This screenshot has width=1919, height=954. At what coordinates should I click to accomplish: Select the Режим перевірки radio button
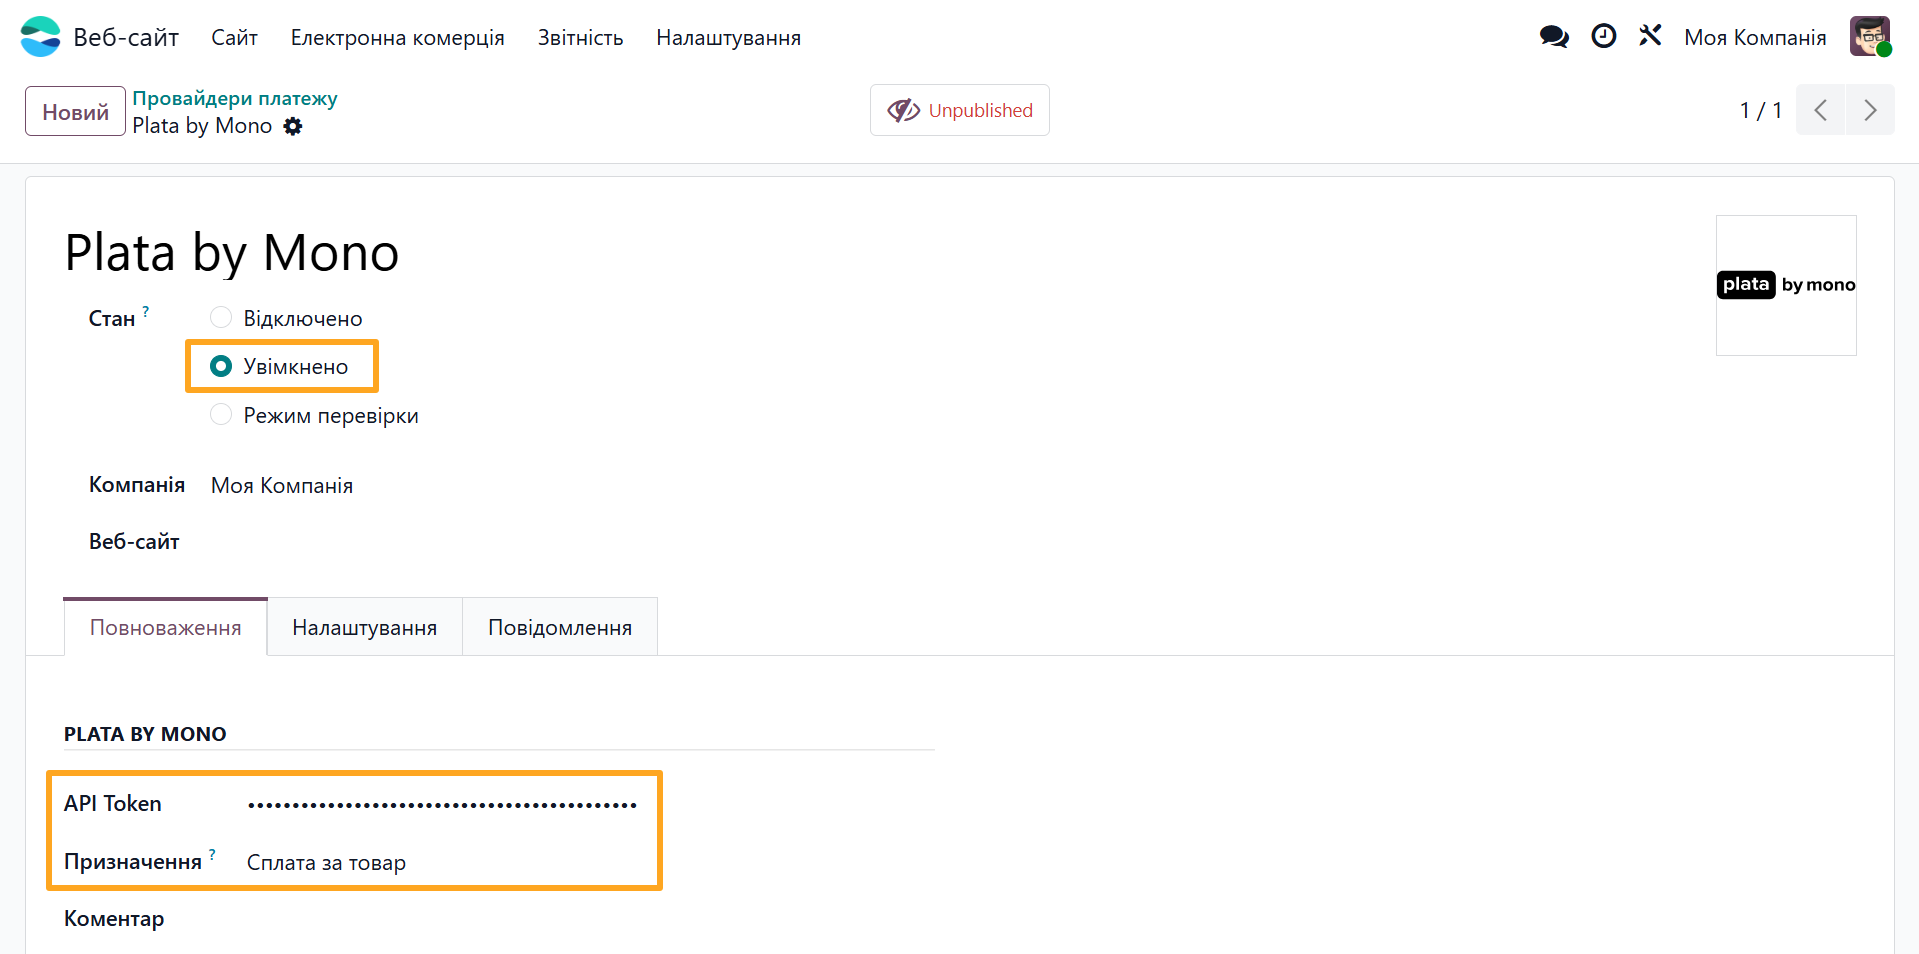point(221,415)
